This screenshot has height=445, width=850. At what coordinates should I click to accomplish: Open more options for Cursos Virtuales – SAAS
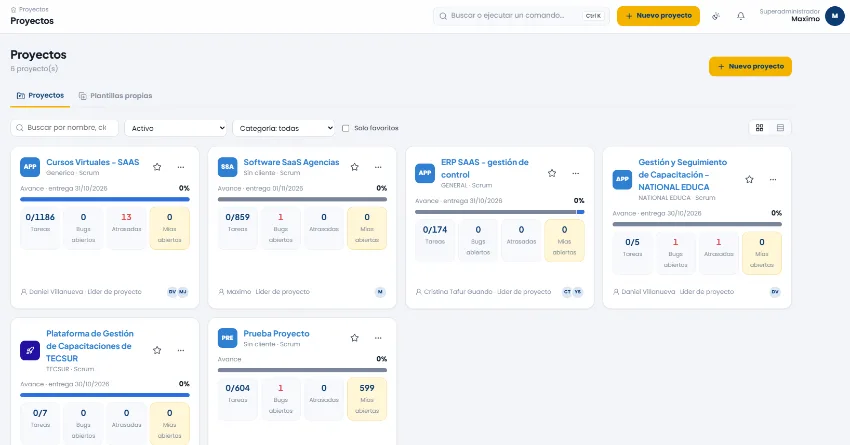coord(181,167)
